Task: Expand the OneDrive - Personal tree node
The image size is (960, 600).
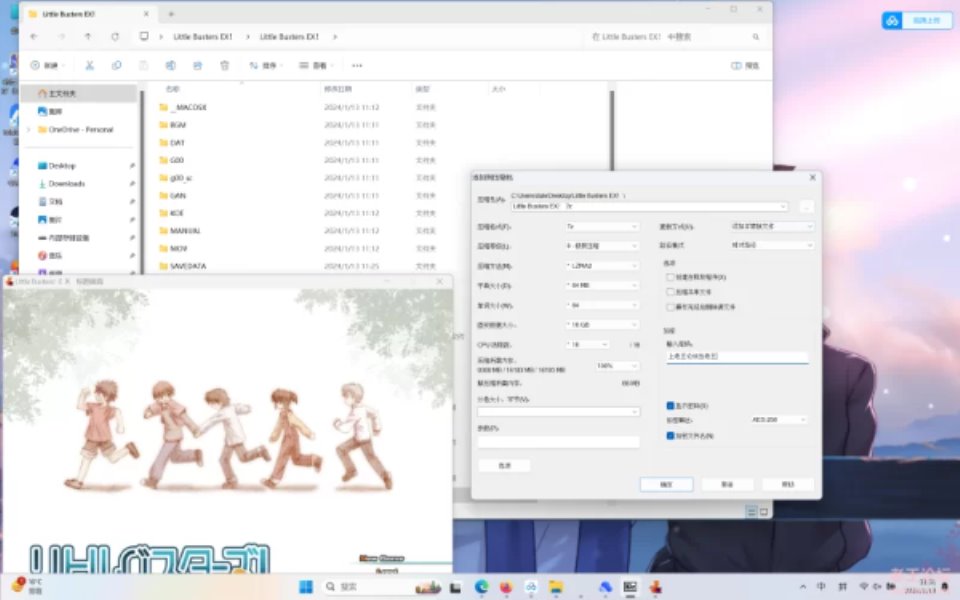Action: (x=28, y=130)
